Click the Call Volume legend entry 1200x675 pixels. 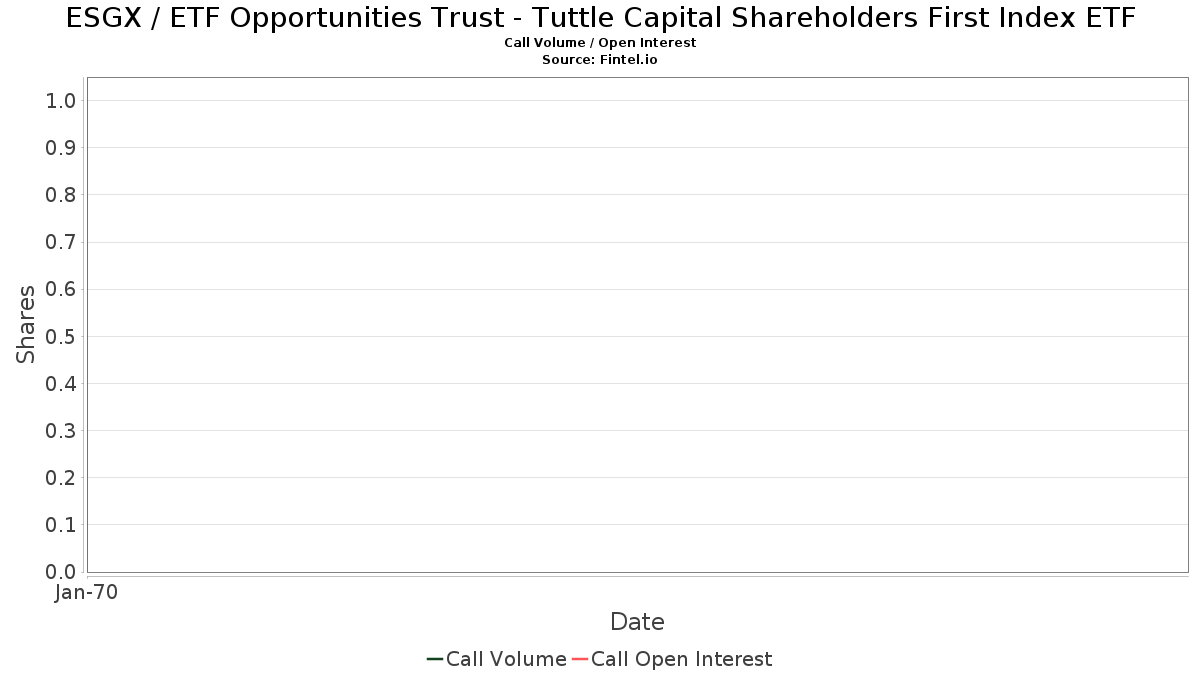pos(497,659)
